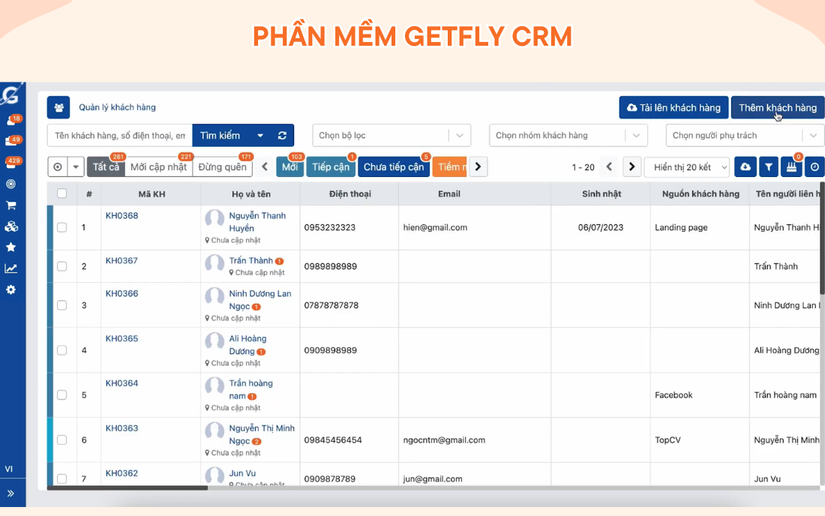
Task: Click the Thêm khách hàng button
Action: tap(778, 107)
